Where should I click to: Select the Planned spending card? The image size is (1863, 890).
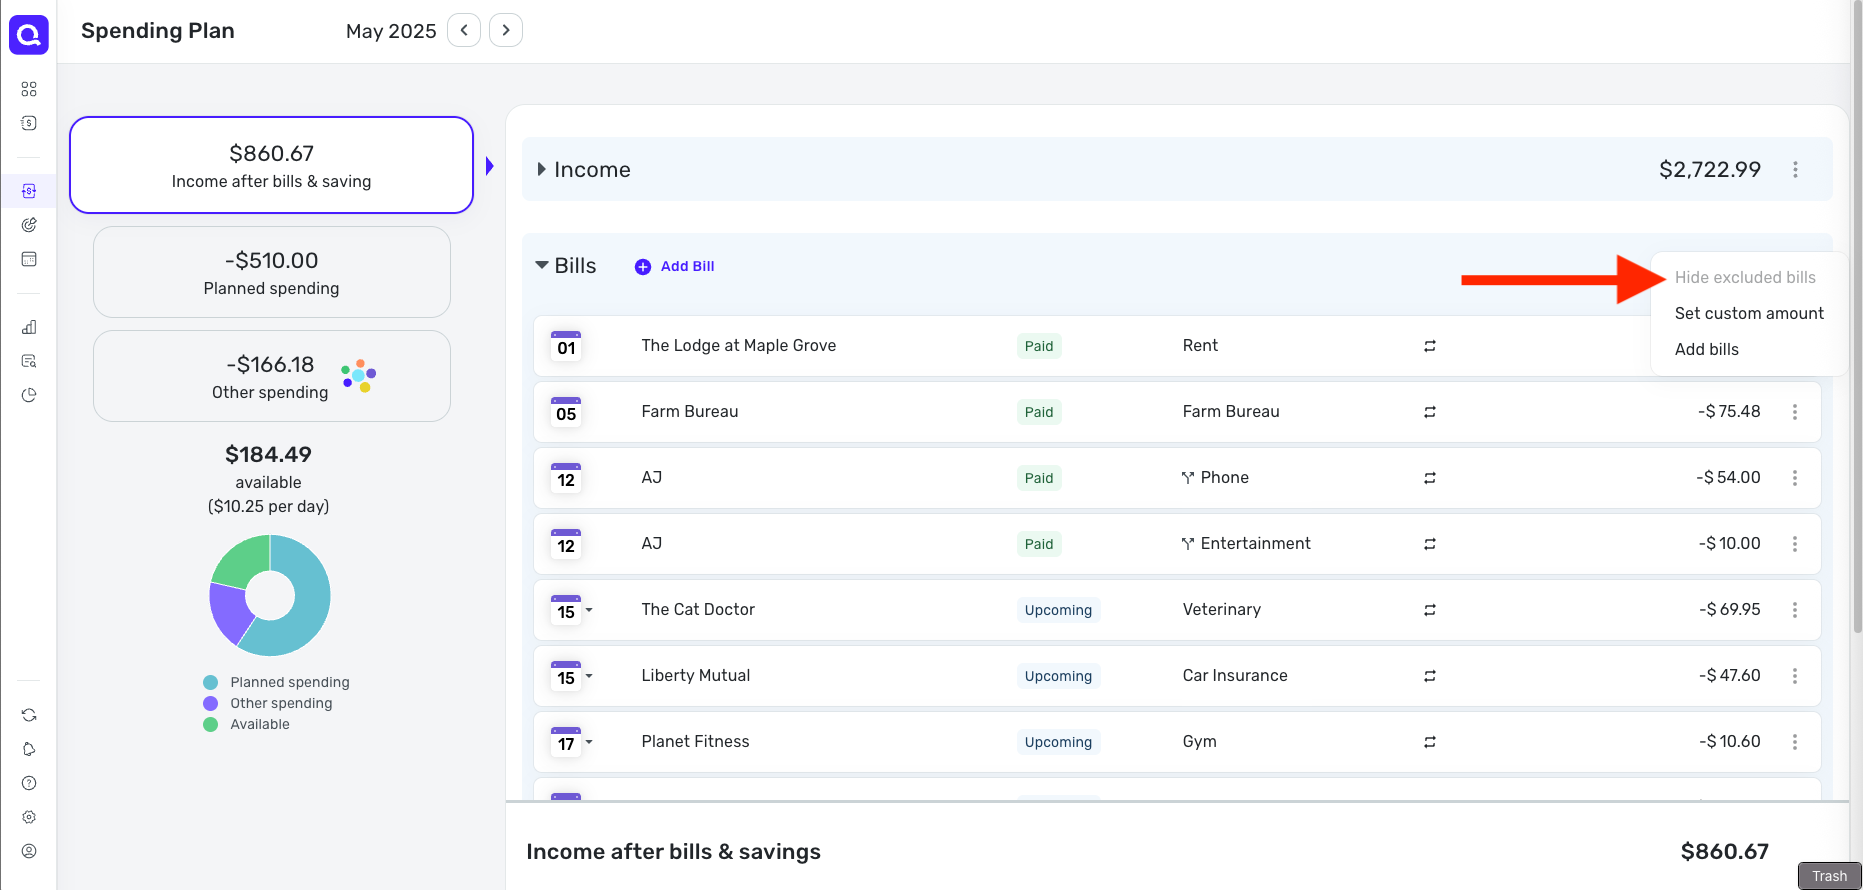coord(272,272)
